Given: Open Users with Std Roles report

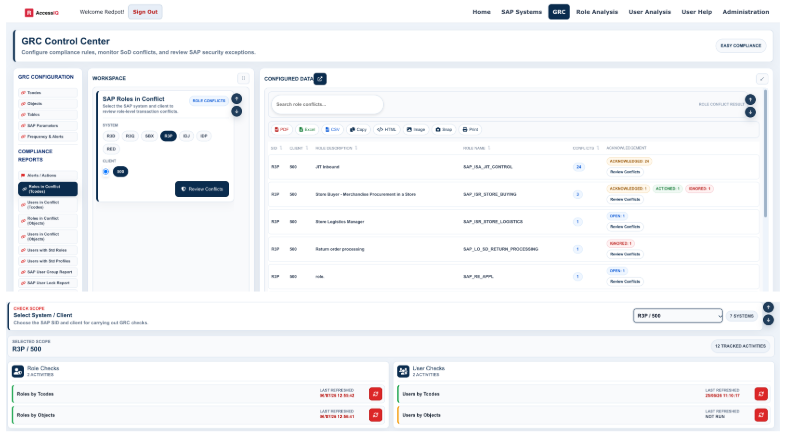Looking at the screenshot, I should [48, 250].
